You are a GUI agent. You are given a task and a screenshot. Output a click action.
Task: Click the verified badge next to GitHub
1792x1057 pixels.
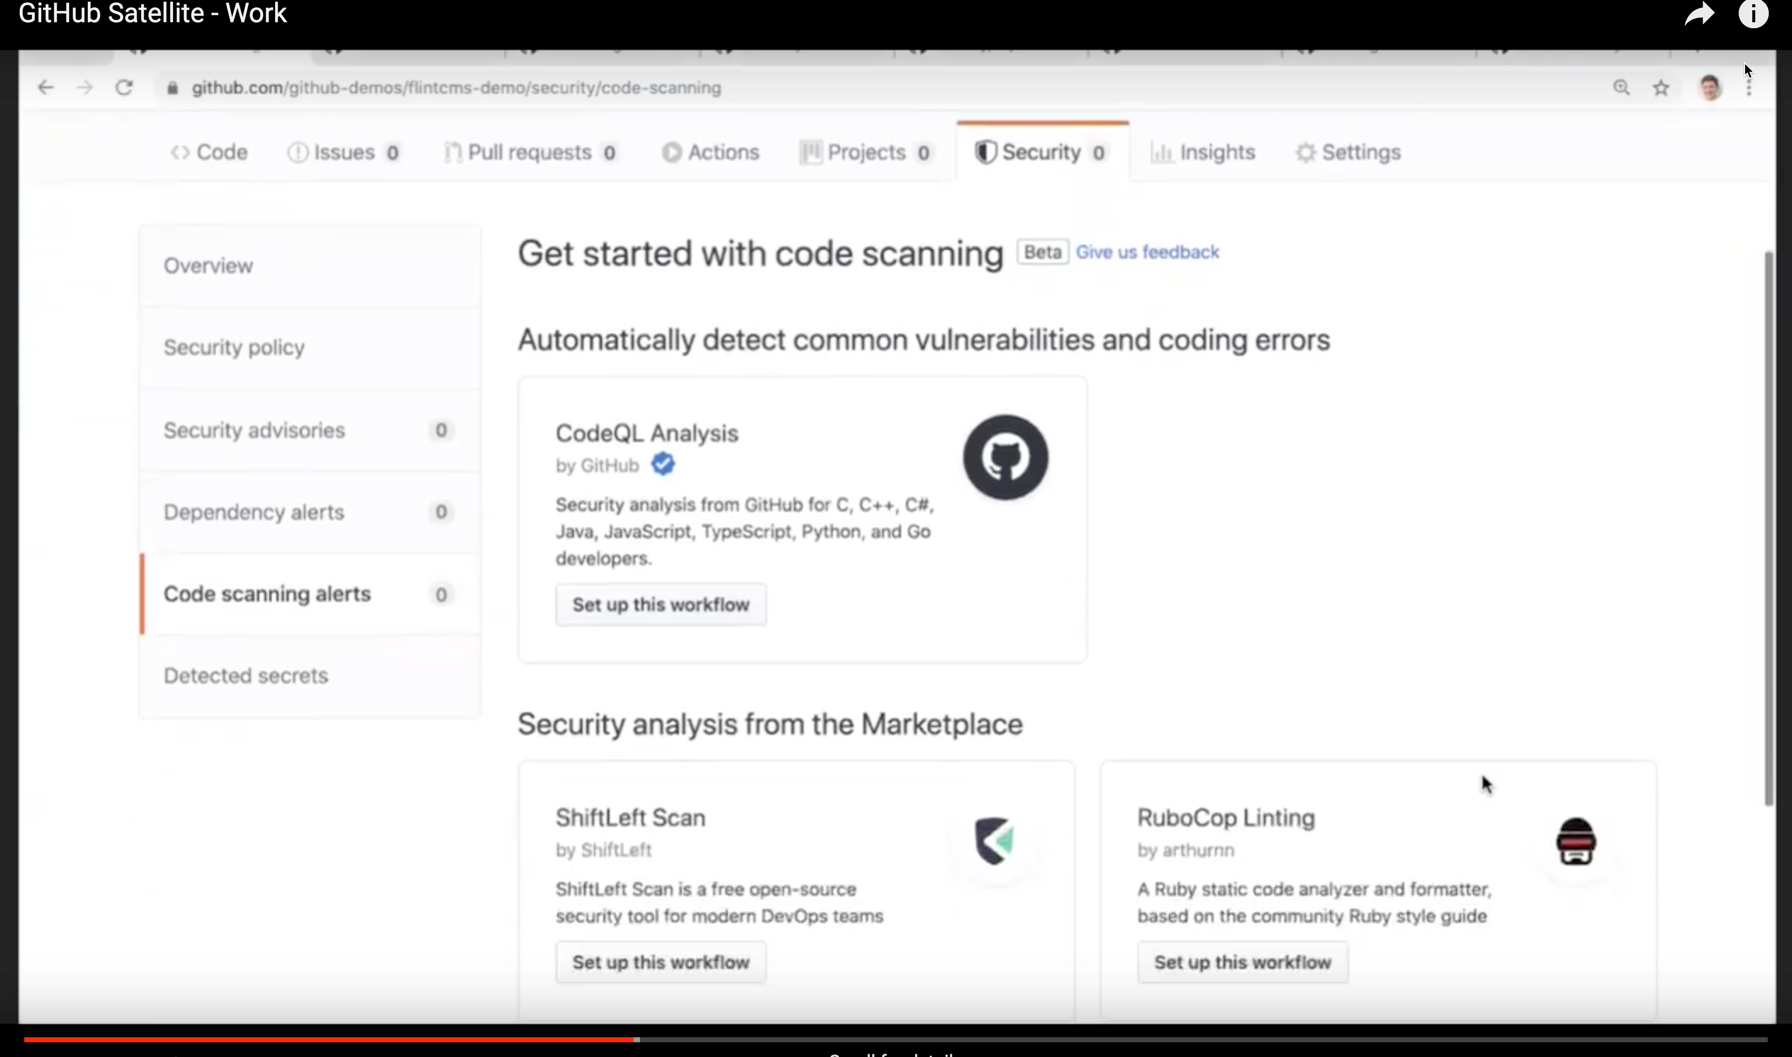tap(663, 464)
